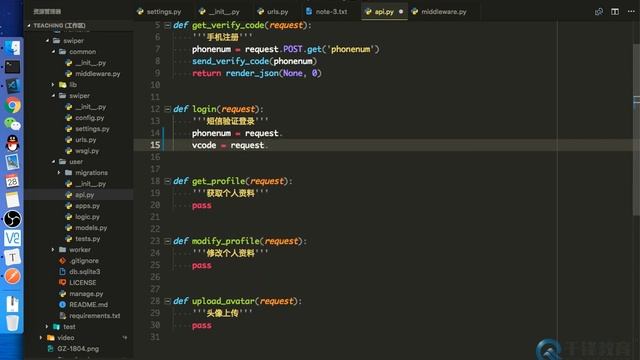Fold the modify_profile function

[x=167, y=241]
